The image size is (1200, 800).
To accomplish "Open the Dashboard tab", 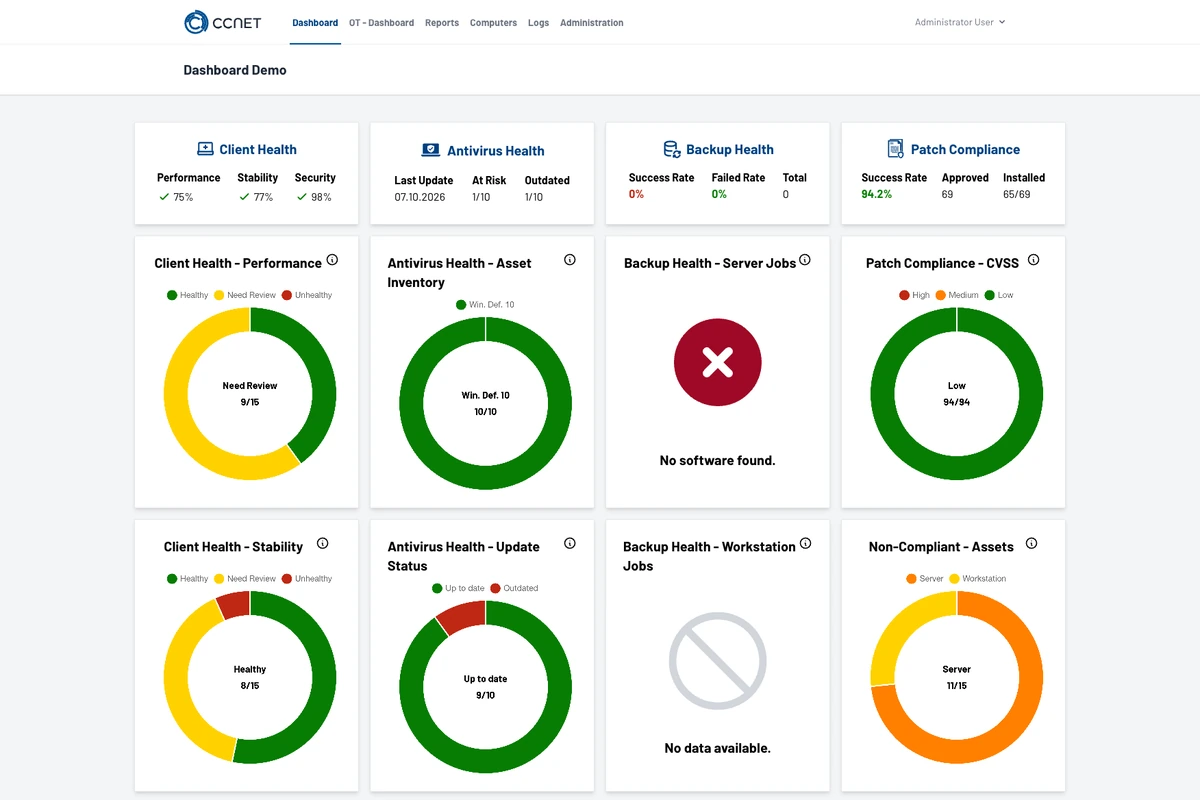I will pyautogui.click(x=315, y=23).
